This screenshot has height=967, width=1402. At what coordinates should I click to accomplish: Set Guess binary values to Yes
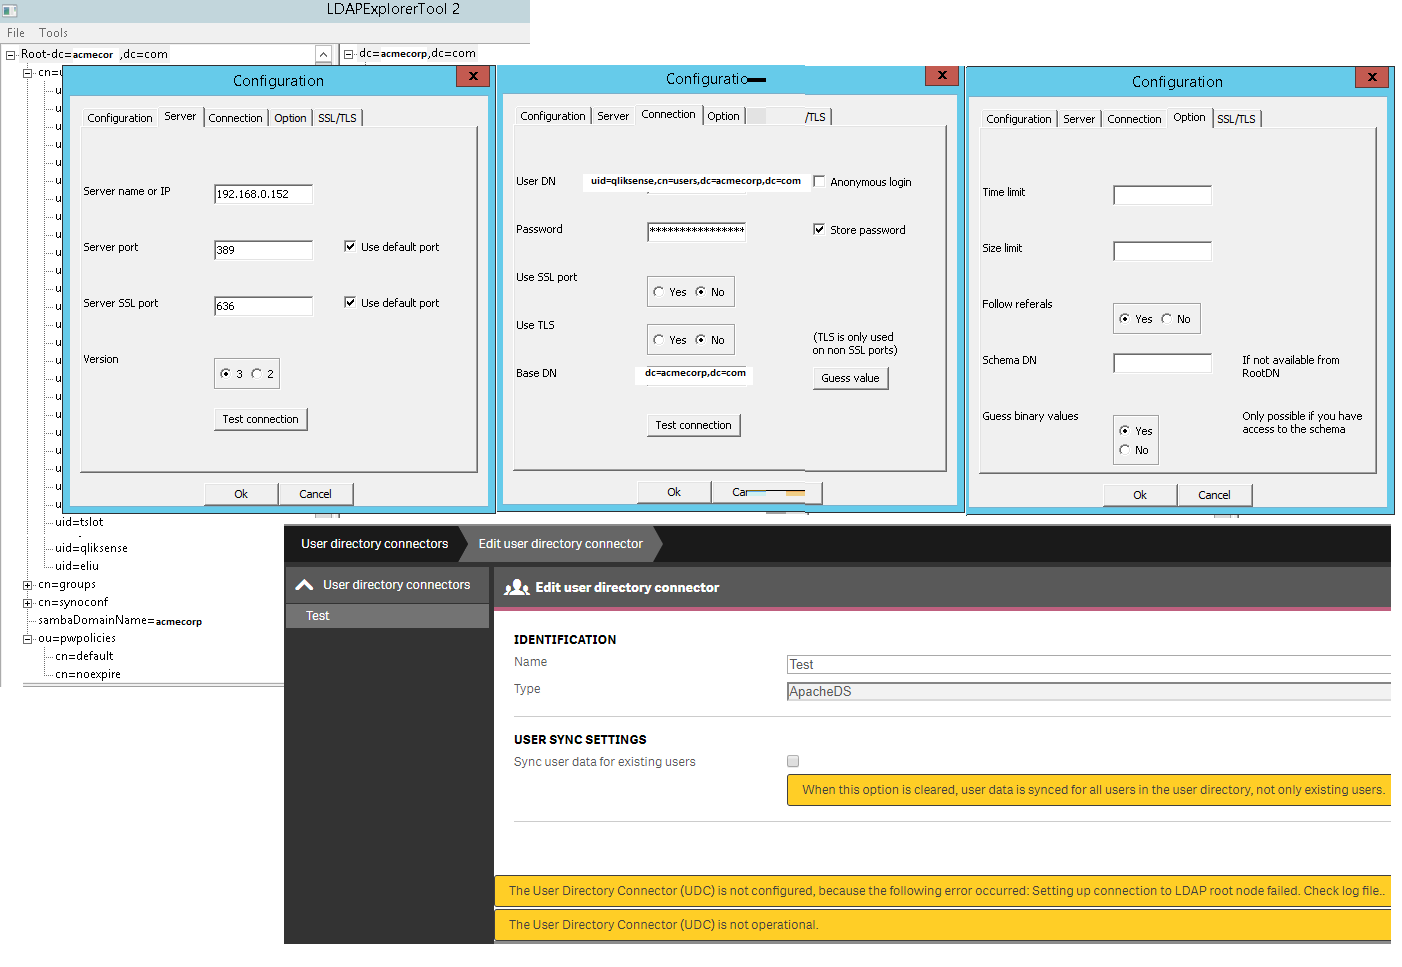point(1124,430)
